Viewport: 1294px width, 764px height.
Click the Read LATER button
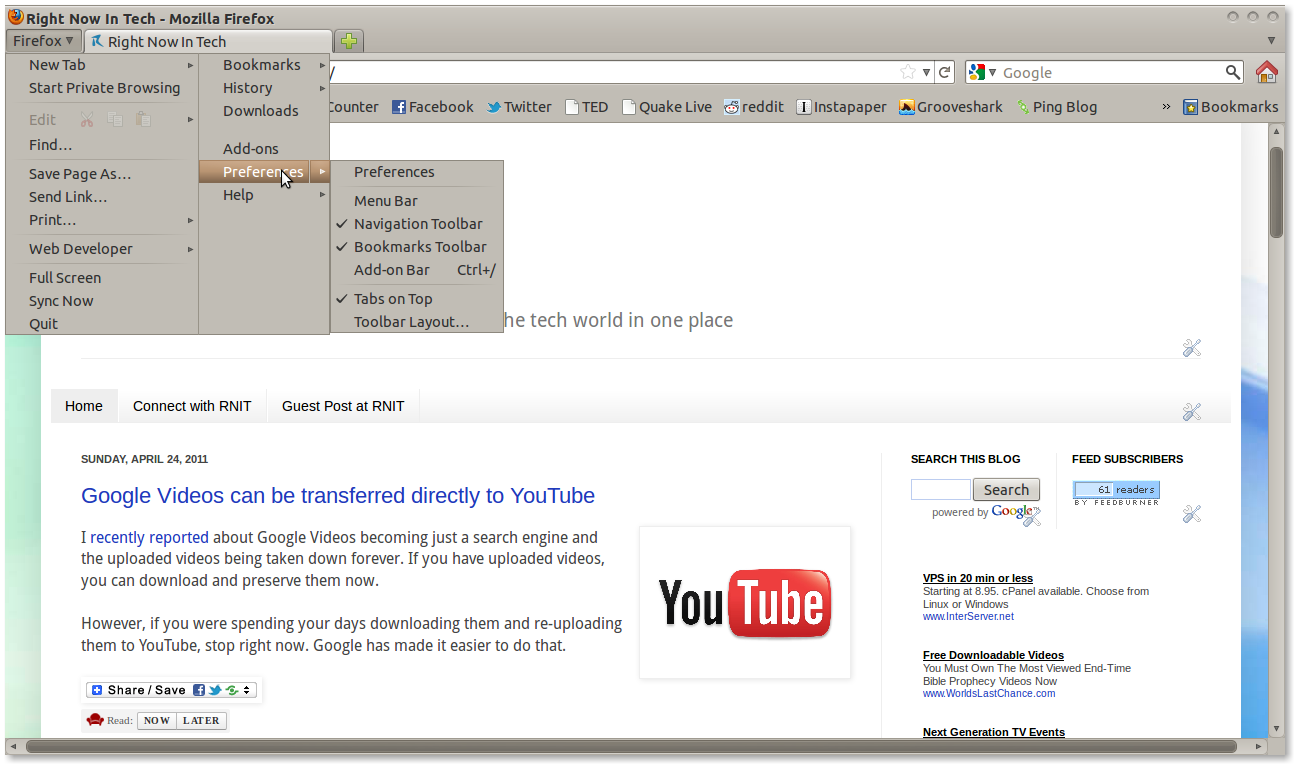201,720
